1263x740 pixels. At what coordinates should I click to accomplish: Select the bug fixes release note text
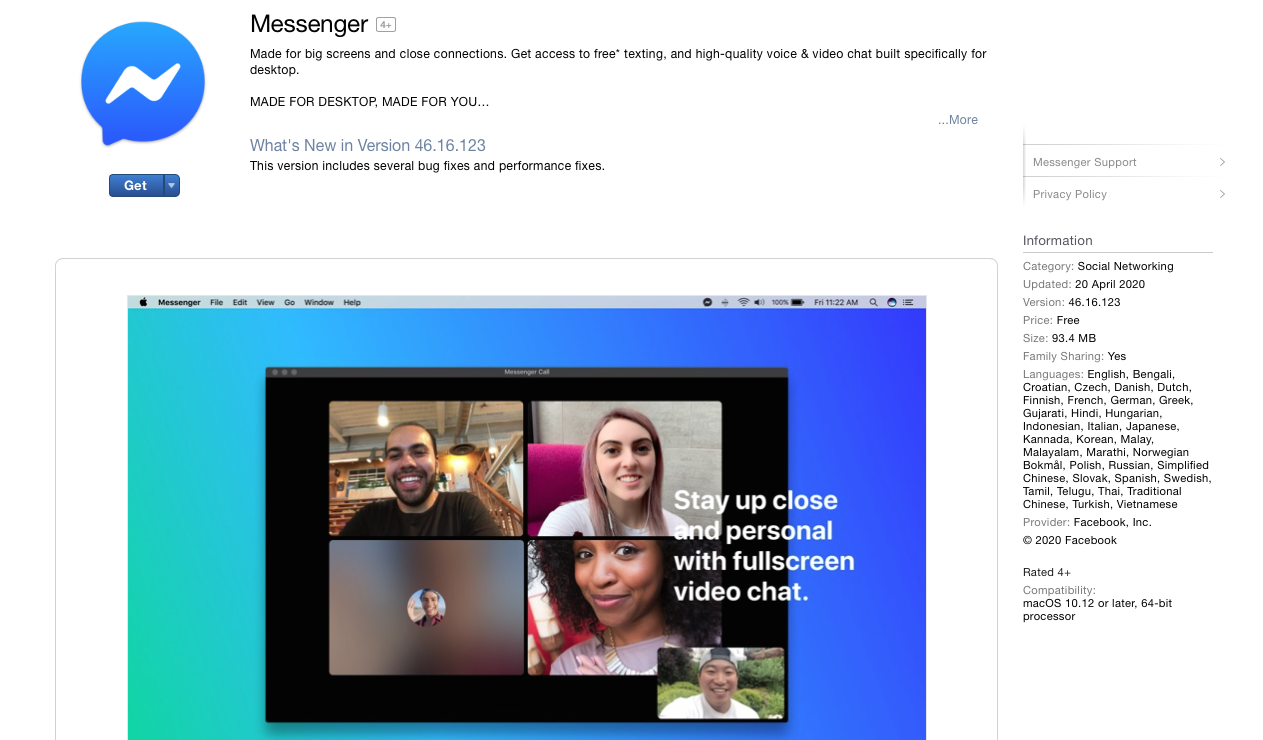pyautogui.click(x=427, y=166)
